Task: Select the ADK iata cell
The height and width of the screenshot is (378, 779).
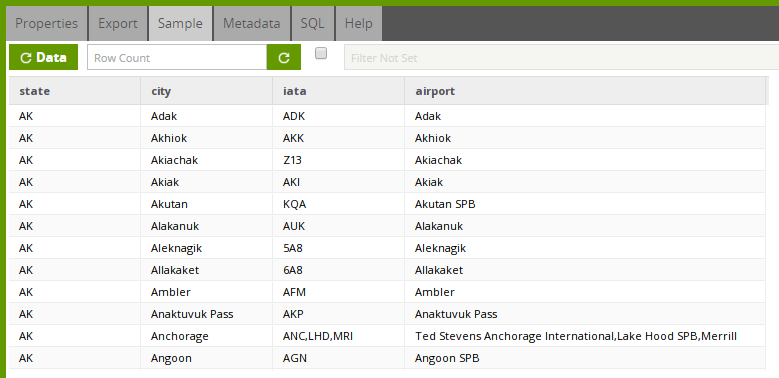Action: (339, 116)
